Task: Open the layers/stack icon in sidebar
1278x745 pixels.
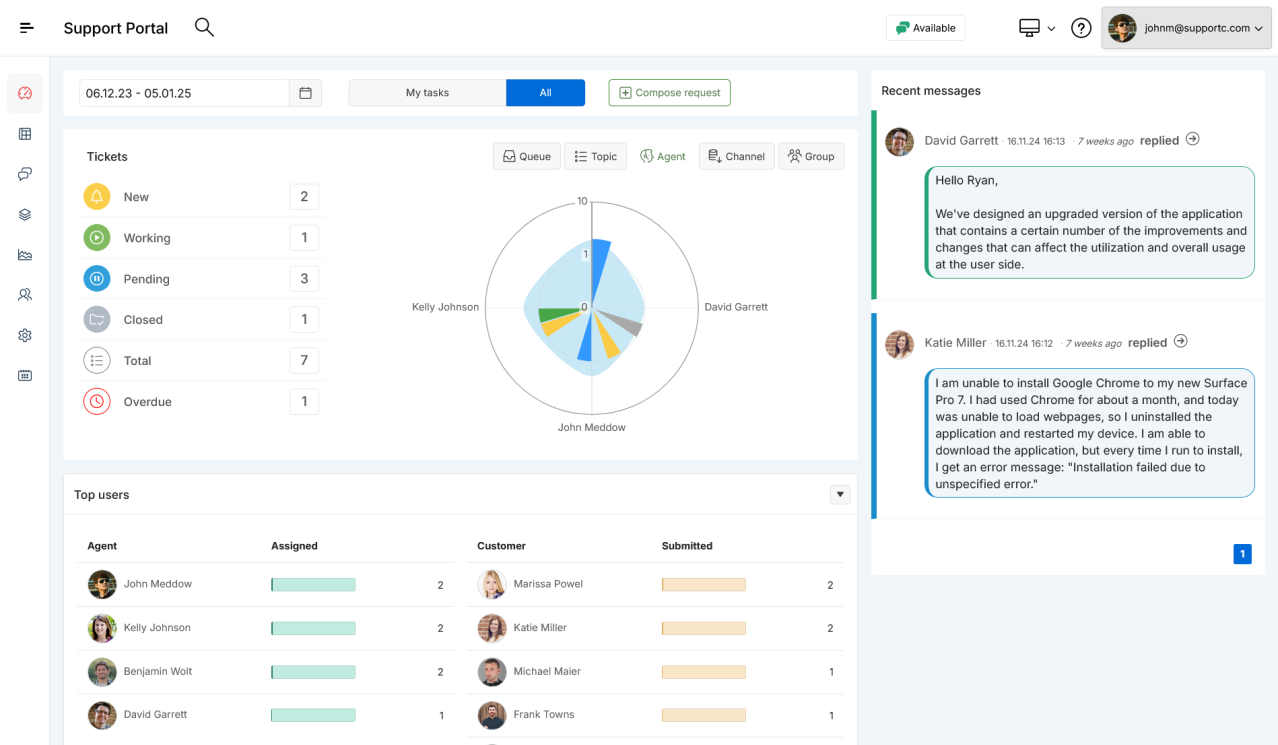Action: coord(25,214)
